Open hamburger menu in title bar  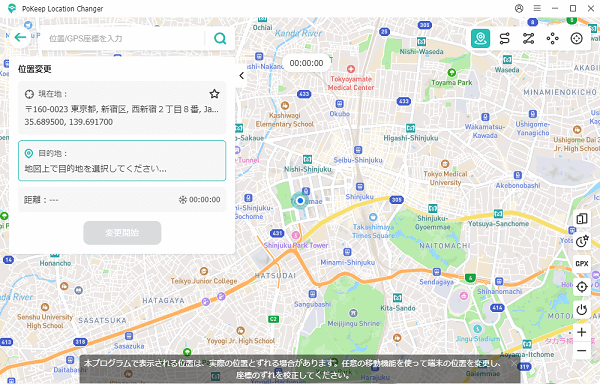(537, 8)
